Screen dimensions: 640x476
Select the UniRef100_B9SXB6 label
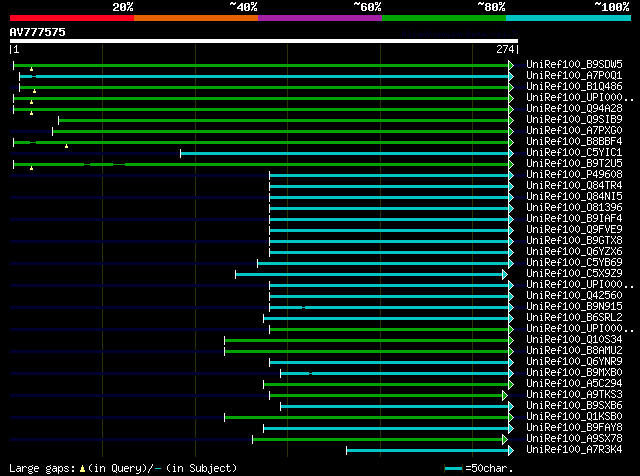574,406
